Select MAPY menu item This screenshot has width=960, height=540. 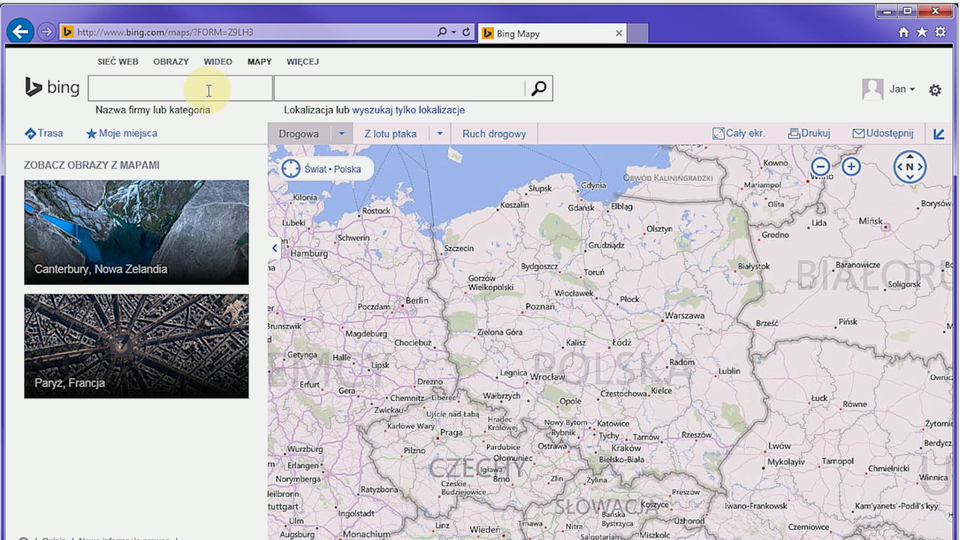pos(260,62)
